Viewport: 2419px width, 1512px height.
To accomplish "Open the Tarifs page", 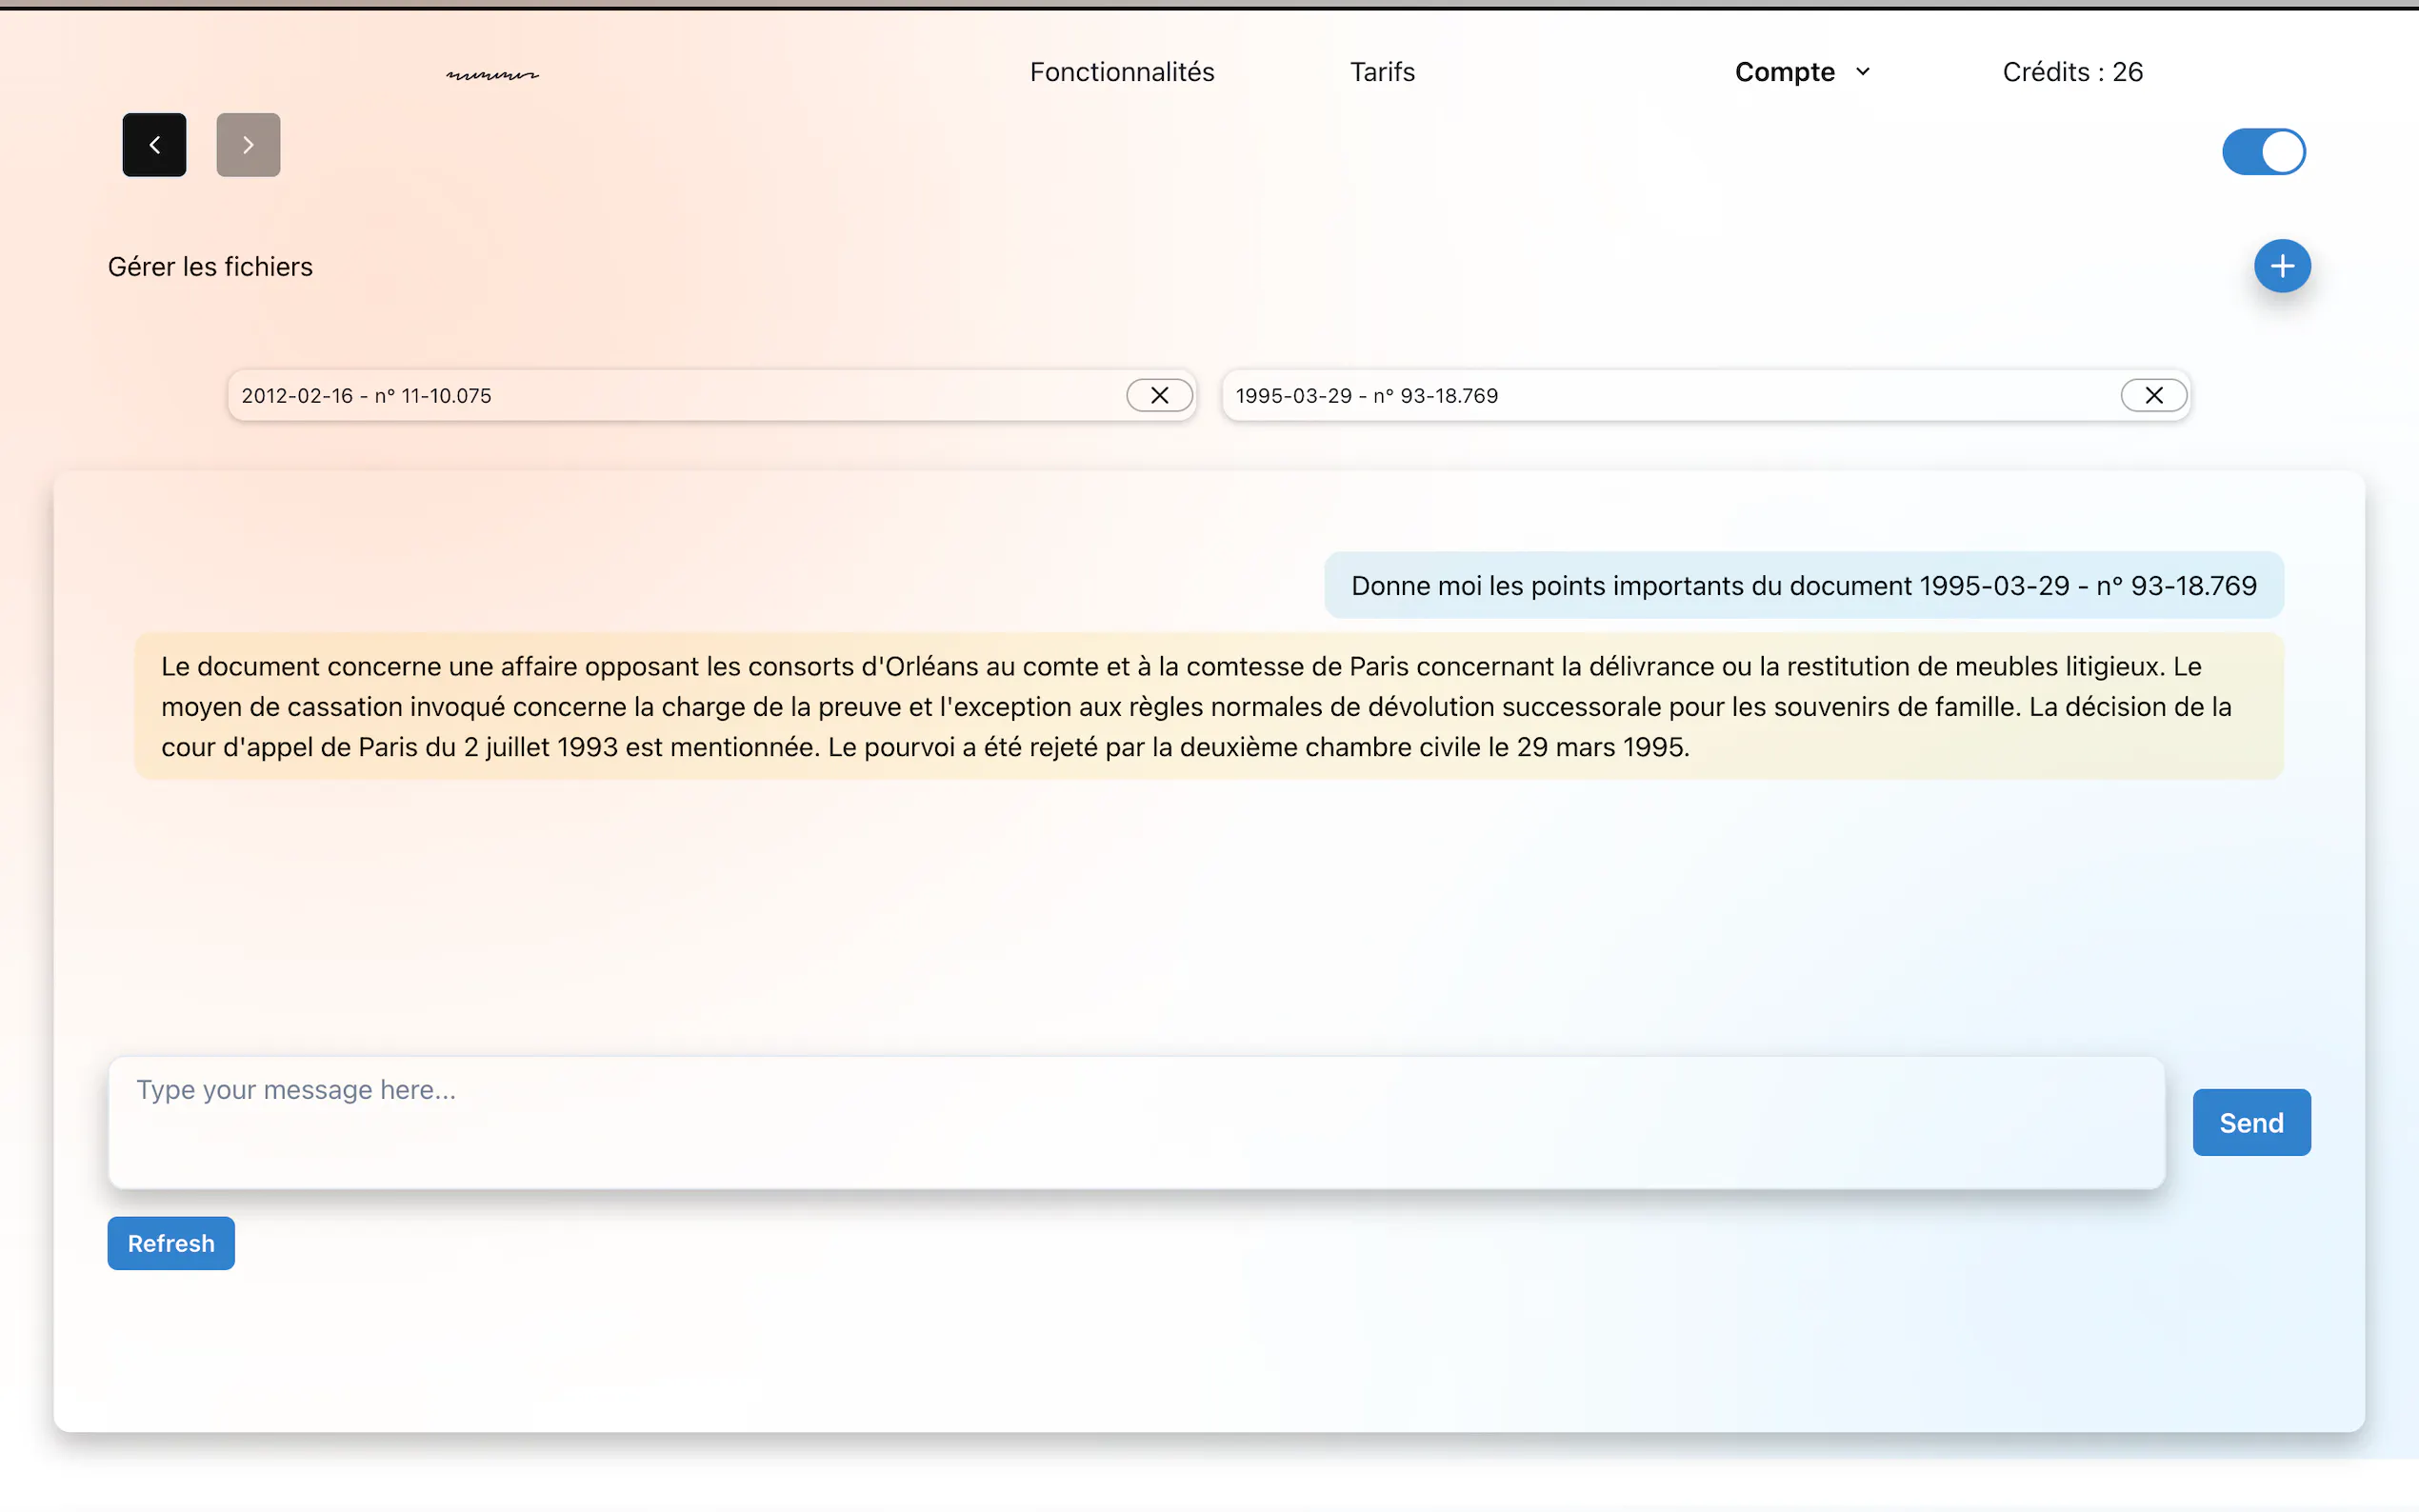I will [x=1382, y=72].
